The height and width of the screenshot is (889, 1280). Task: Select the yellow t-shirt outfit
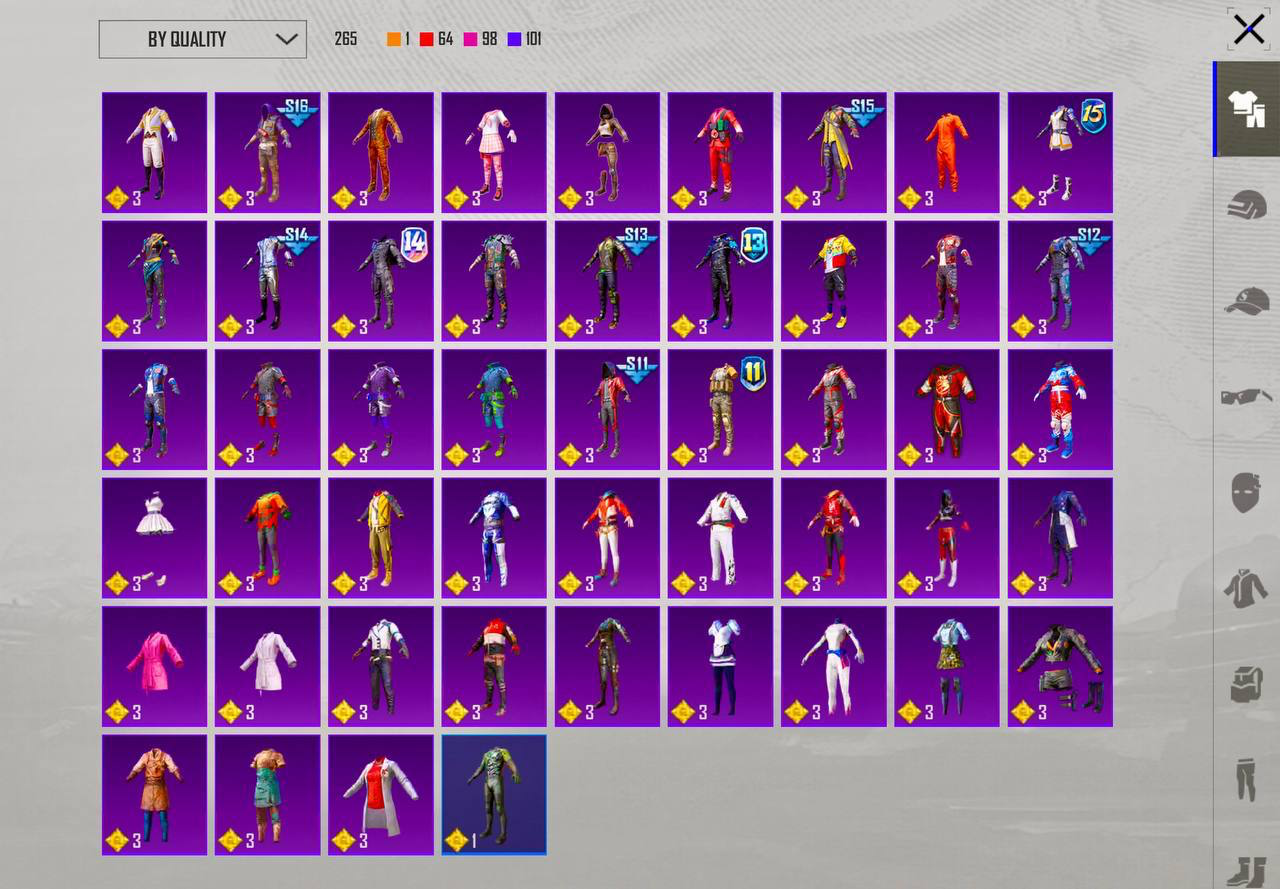pos(834,281)
